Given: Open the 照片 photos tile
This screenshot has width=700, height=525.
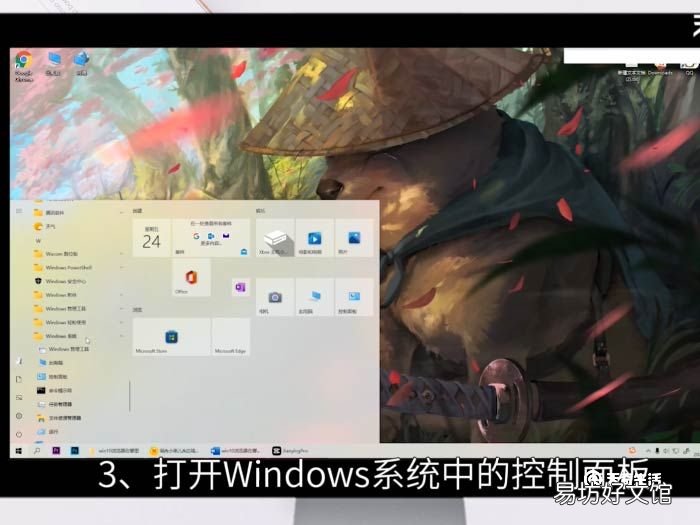Looking at the screenshot, I should (x=354, y=238).
